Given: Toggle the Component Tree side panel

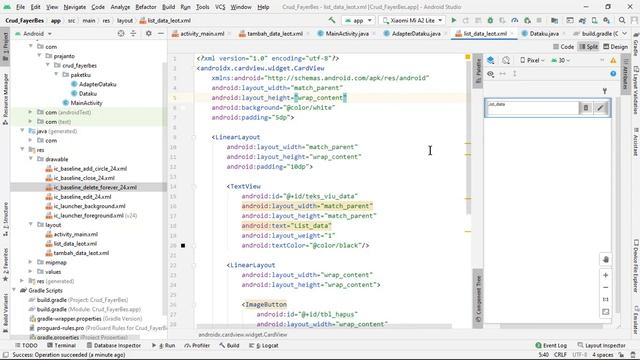Looking at the screenshot, I should 478,299.
